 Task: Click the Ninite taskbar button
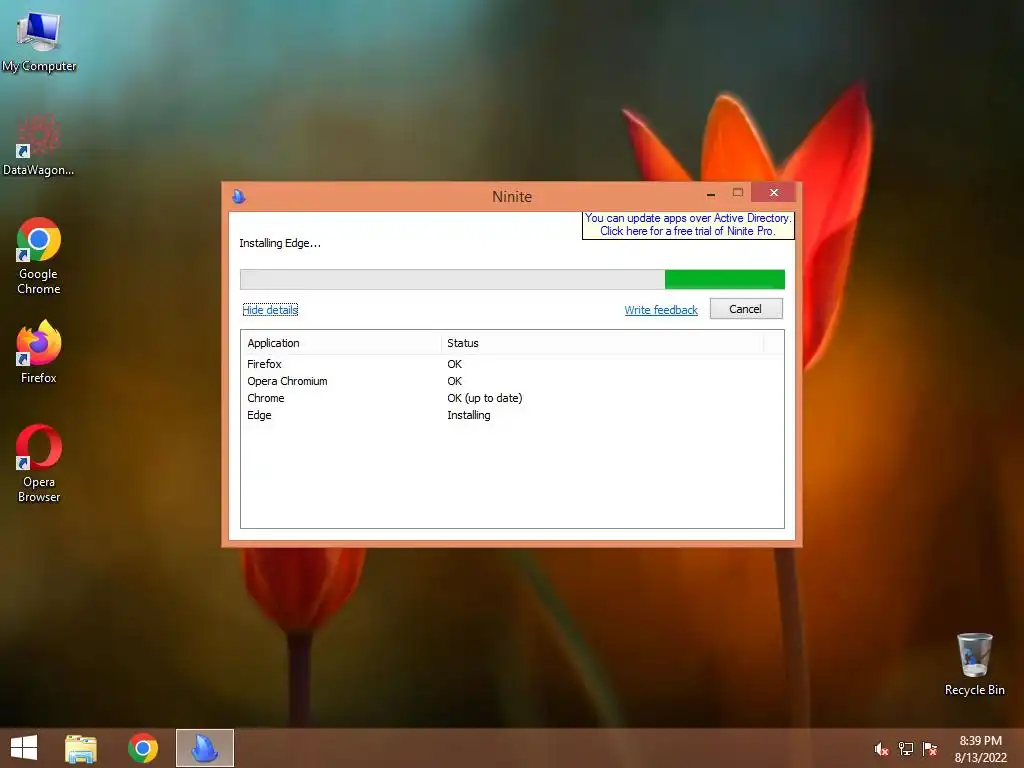[x=204, y=748]
